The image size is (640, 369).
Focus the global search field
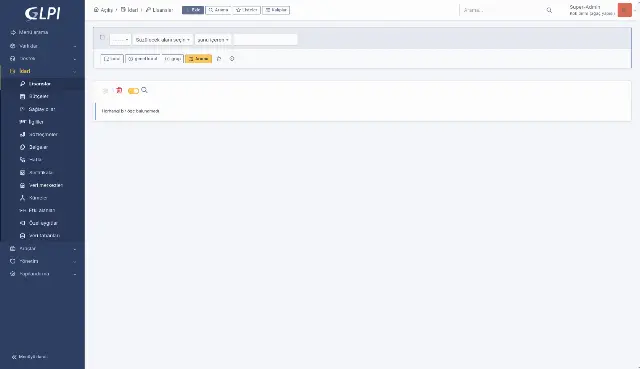click(502, 10)
